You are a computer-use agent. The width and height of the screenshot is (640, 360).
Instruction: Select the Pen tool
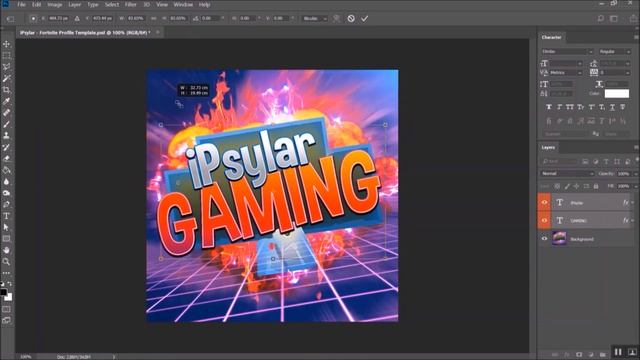point(6,204)
